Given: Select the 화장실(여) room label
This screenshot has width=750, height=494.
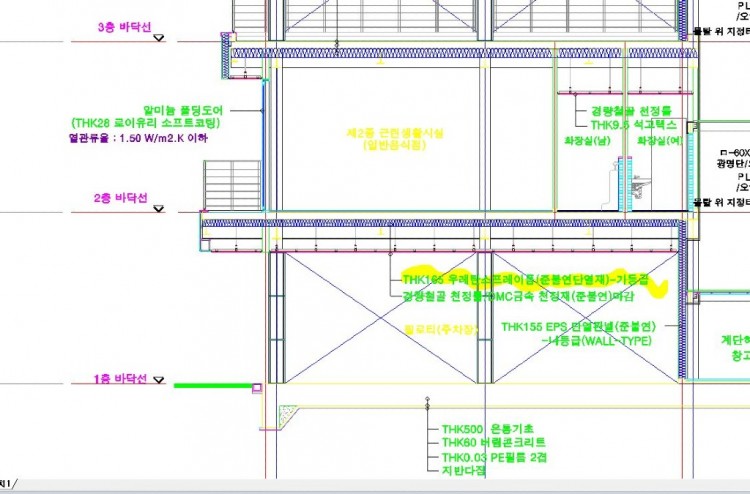Looking at the screenshot, I should [x=660, y=140].
